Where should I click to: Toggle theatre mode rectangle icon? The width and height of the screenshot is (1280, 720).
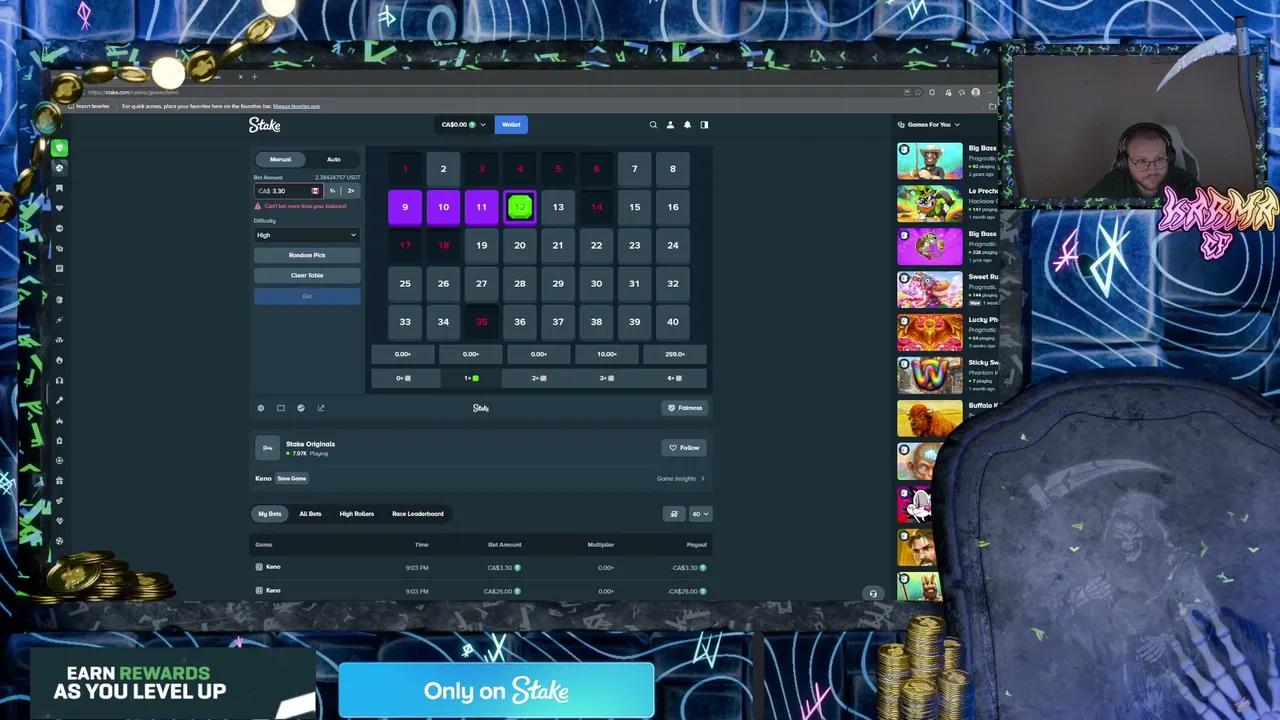pyautogui.click(x=281, y=408)
